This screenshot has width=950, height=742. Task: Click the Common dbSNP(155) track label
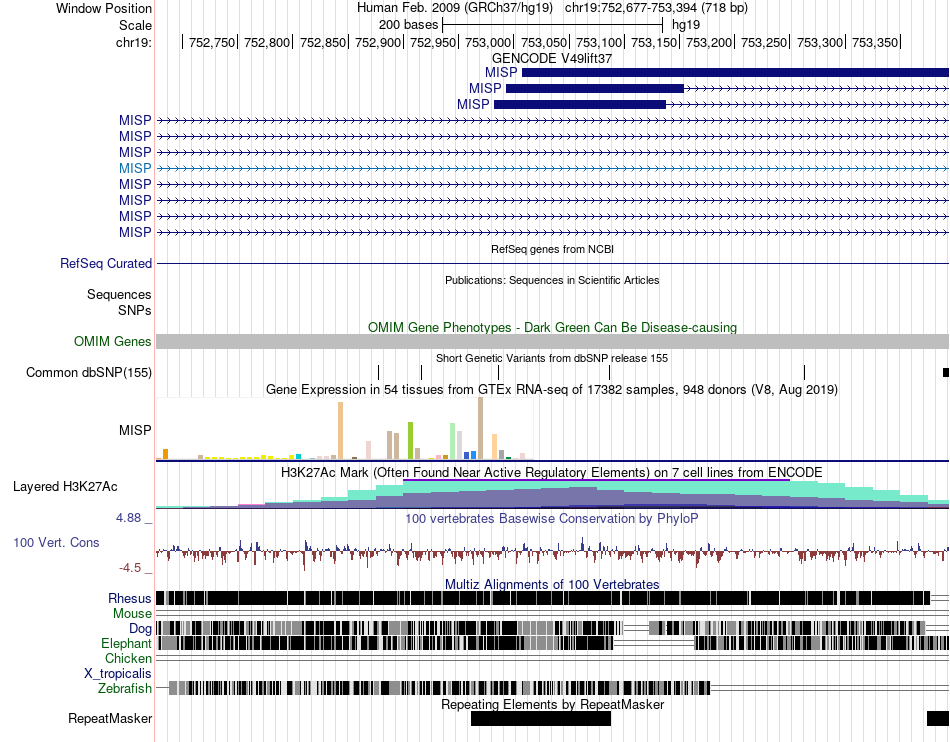[x=88, y=373]
